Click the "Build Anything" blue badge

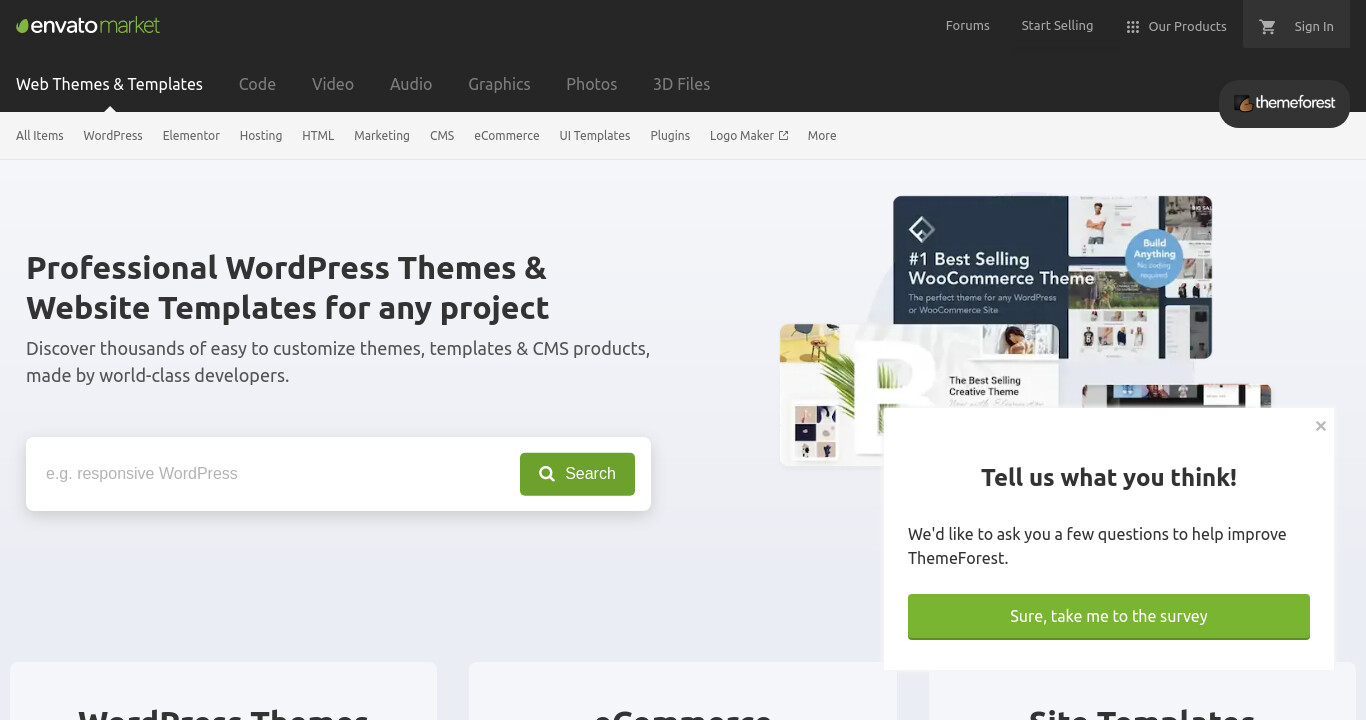point(1154,257)
